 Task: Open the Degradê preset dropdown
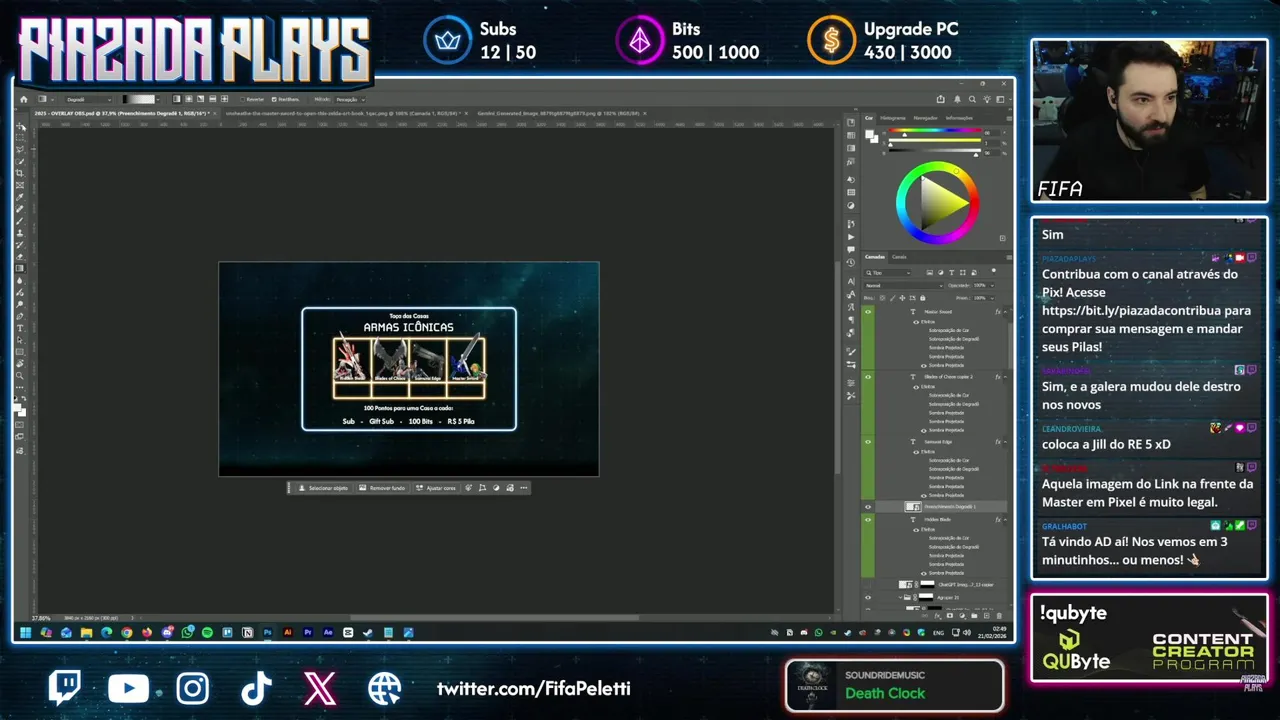[x=88, y=99]
